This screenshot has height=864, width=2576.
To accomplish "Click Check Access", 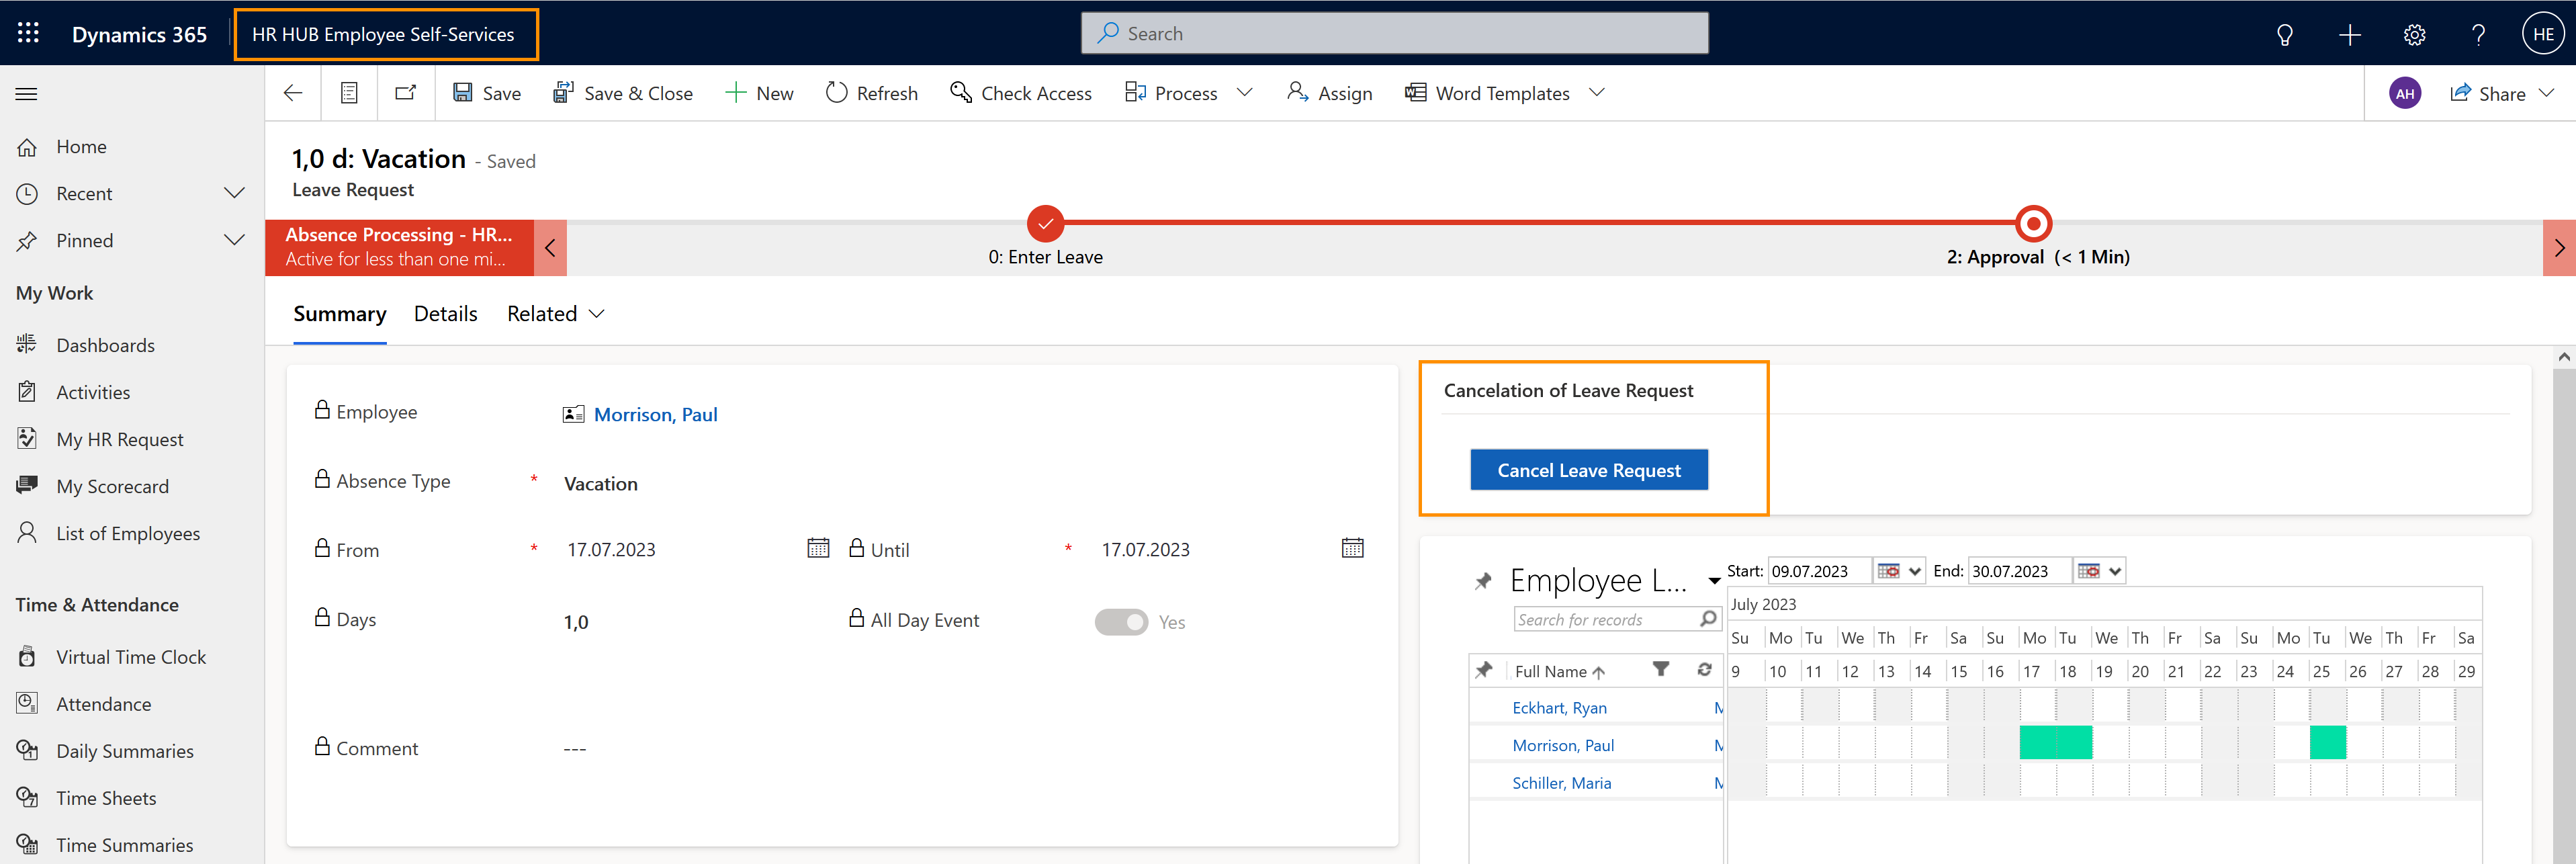I will [x=1021, y=93].
